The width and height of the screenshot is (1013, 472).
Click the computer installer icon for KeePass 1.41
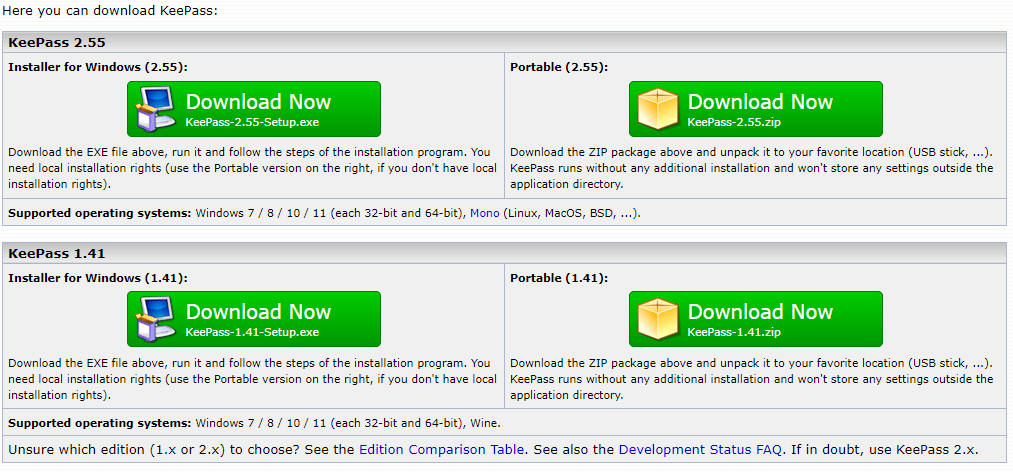pos(156,319)
